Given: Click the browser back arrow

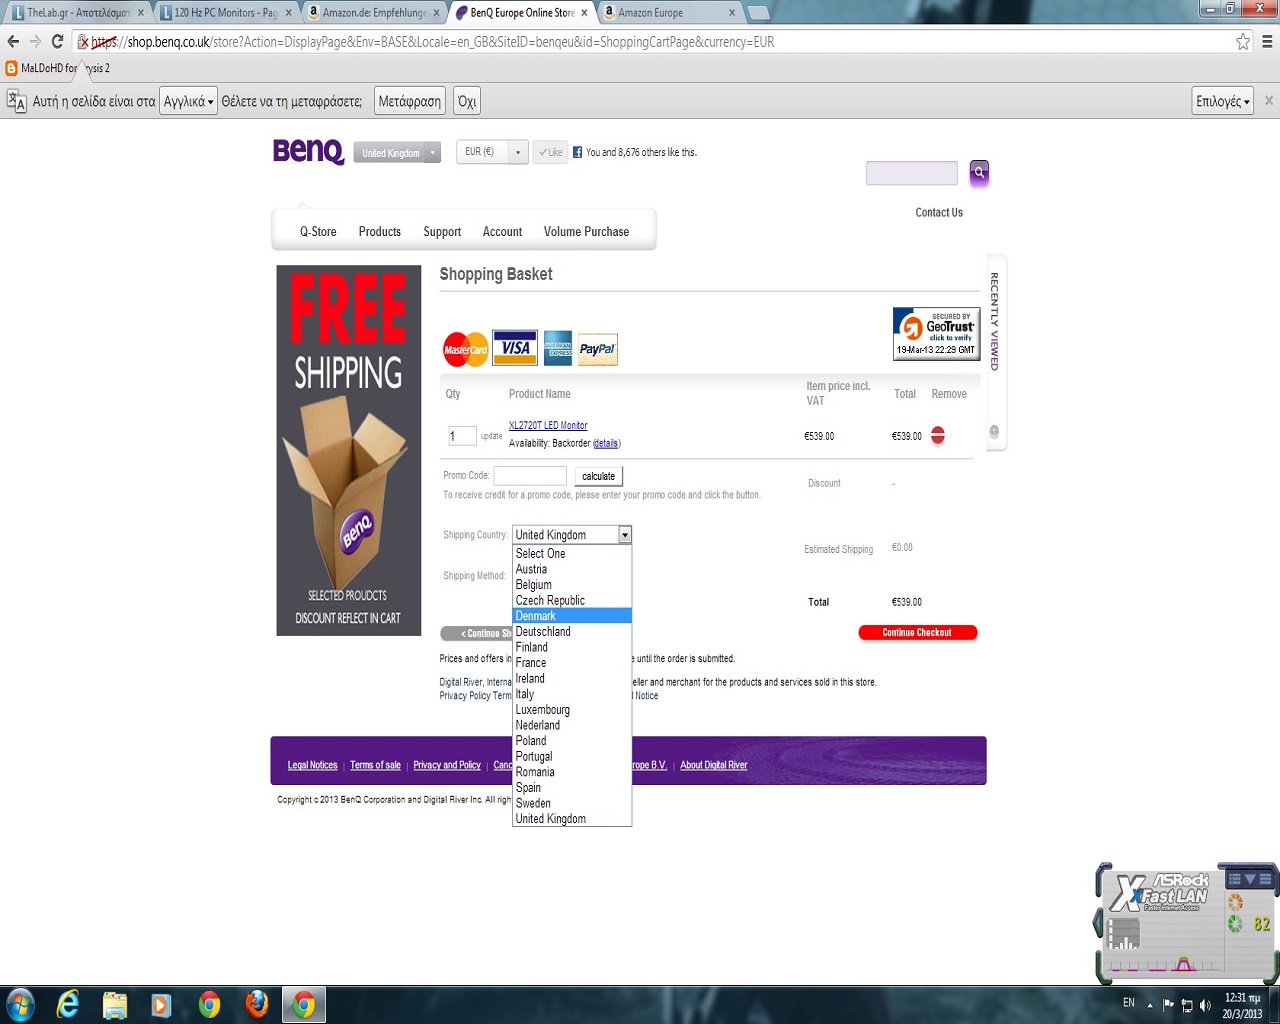Looking at the screenshot, I should pyautogui.click(x=13, y=42).
